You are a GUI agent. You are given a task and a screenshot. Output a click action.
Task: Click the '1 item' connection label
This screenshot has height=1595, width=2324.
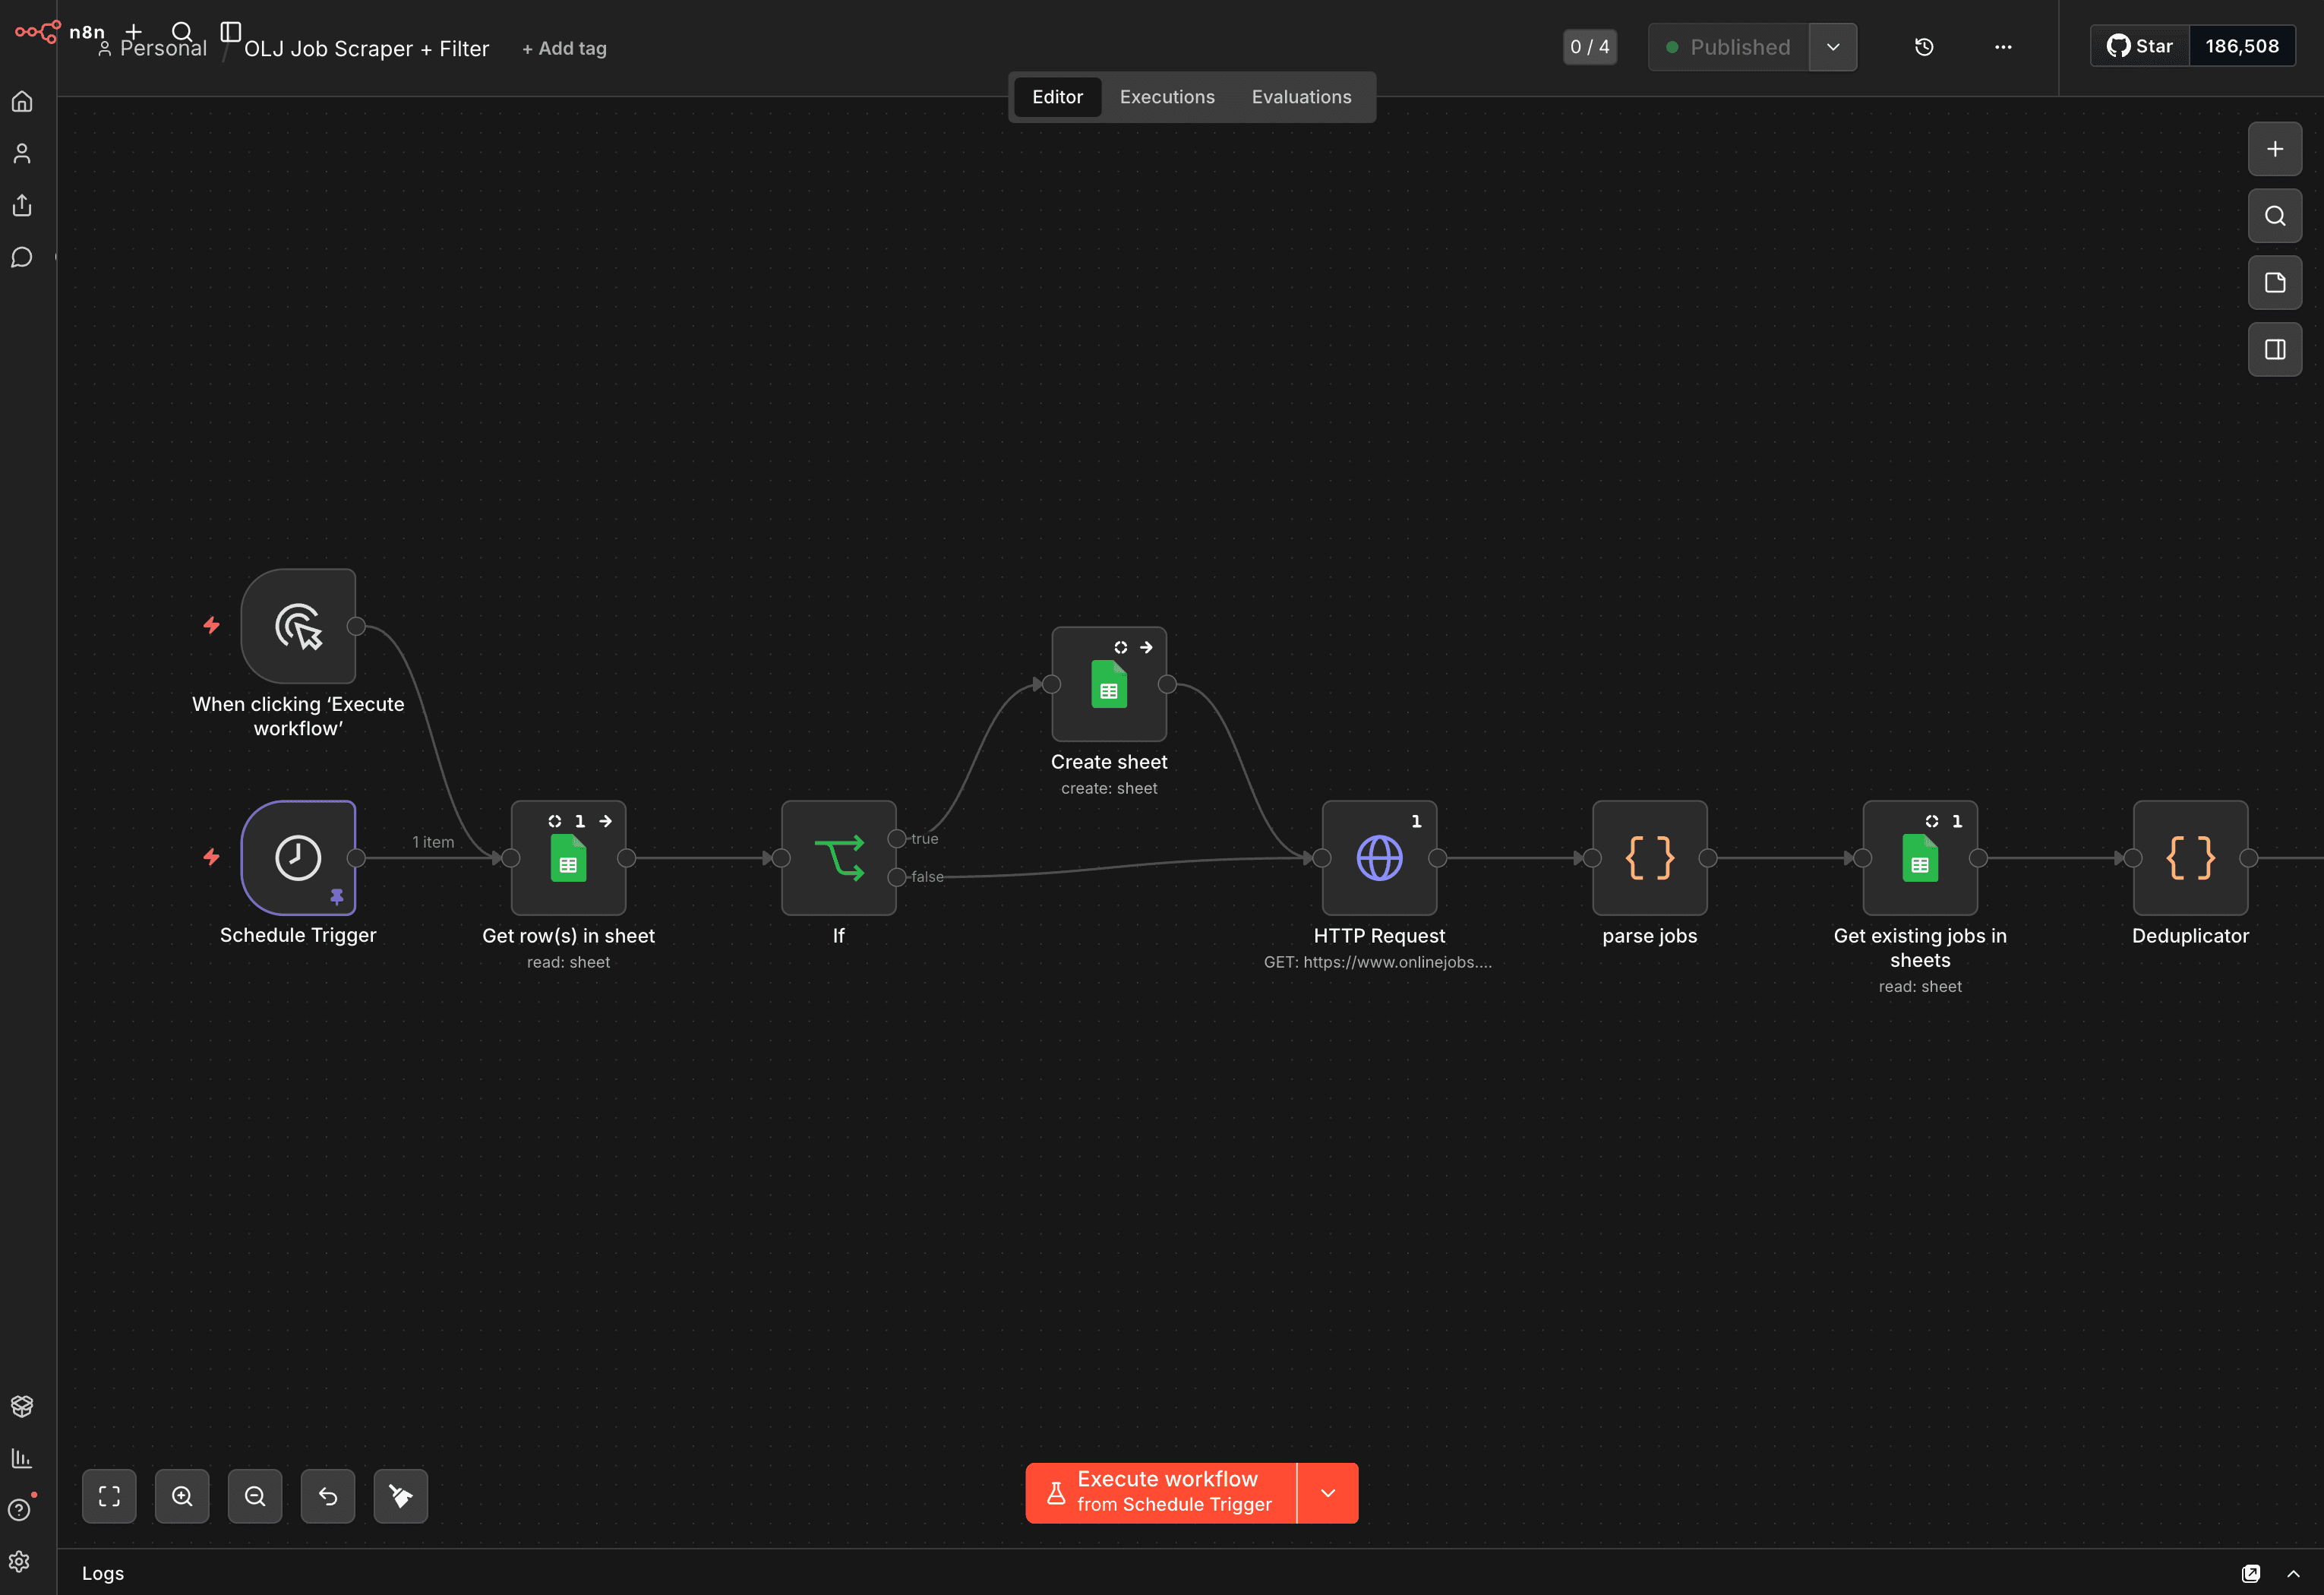(x=433, y=842)
